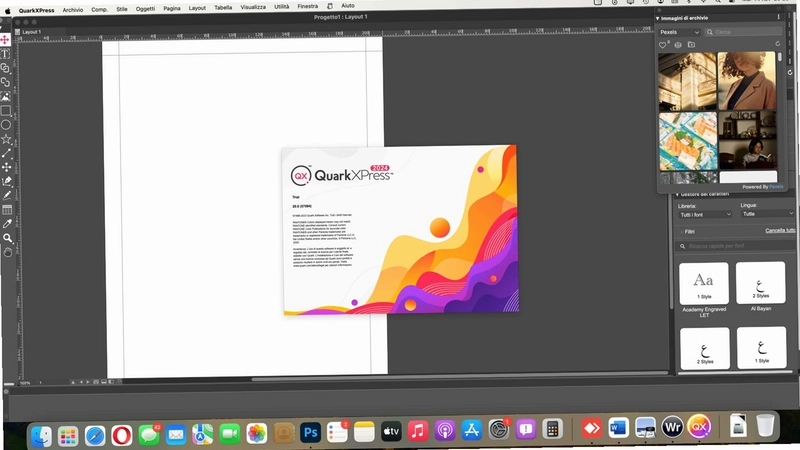Select the woman reading stock thumbnail

pos(747,140)
